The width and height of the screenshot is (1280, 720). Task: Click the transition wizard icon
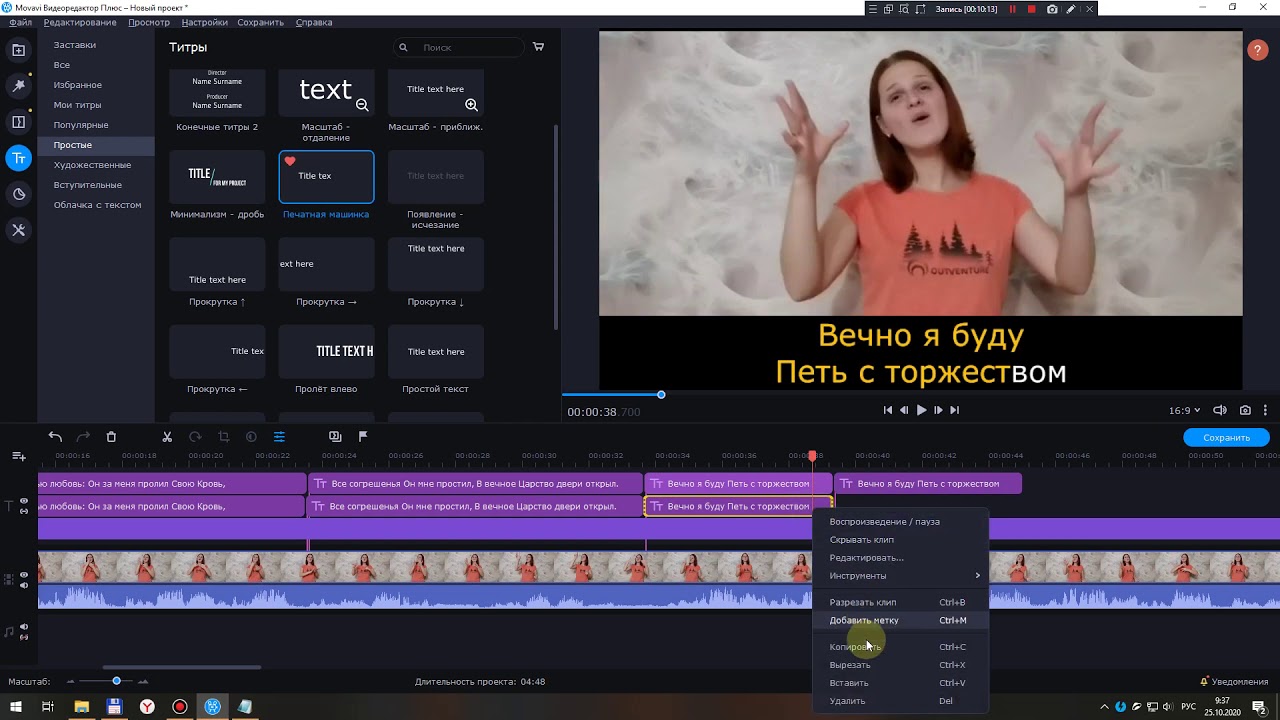point(335,437)
